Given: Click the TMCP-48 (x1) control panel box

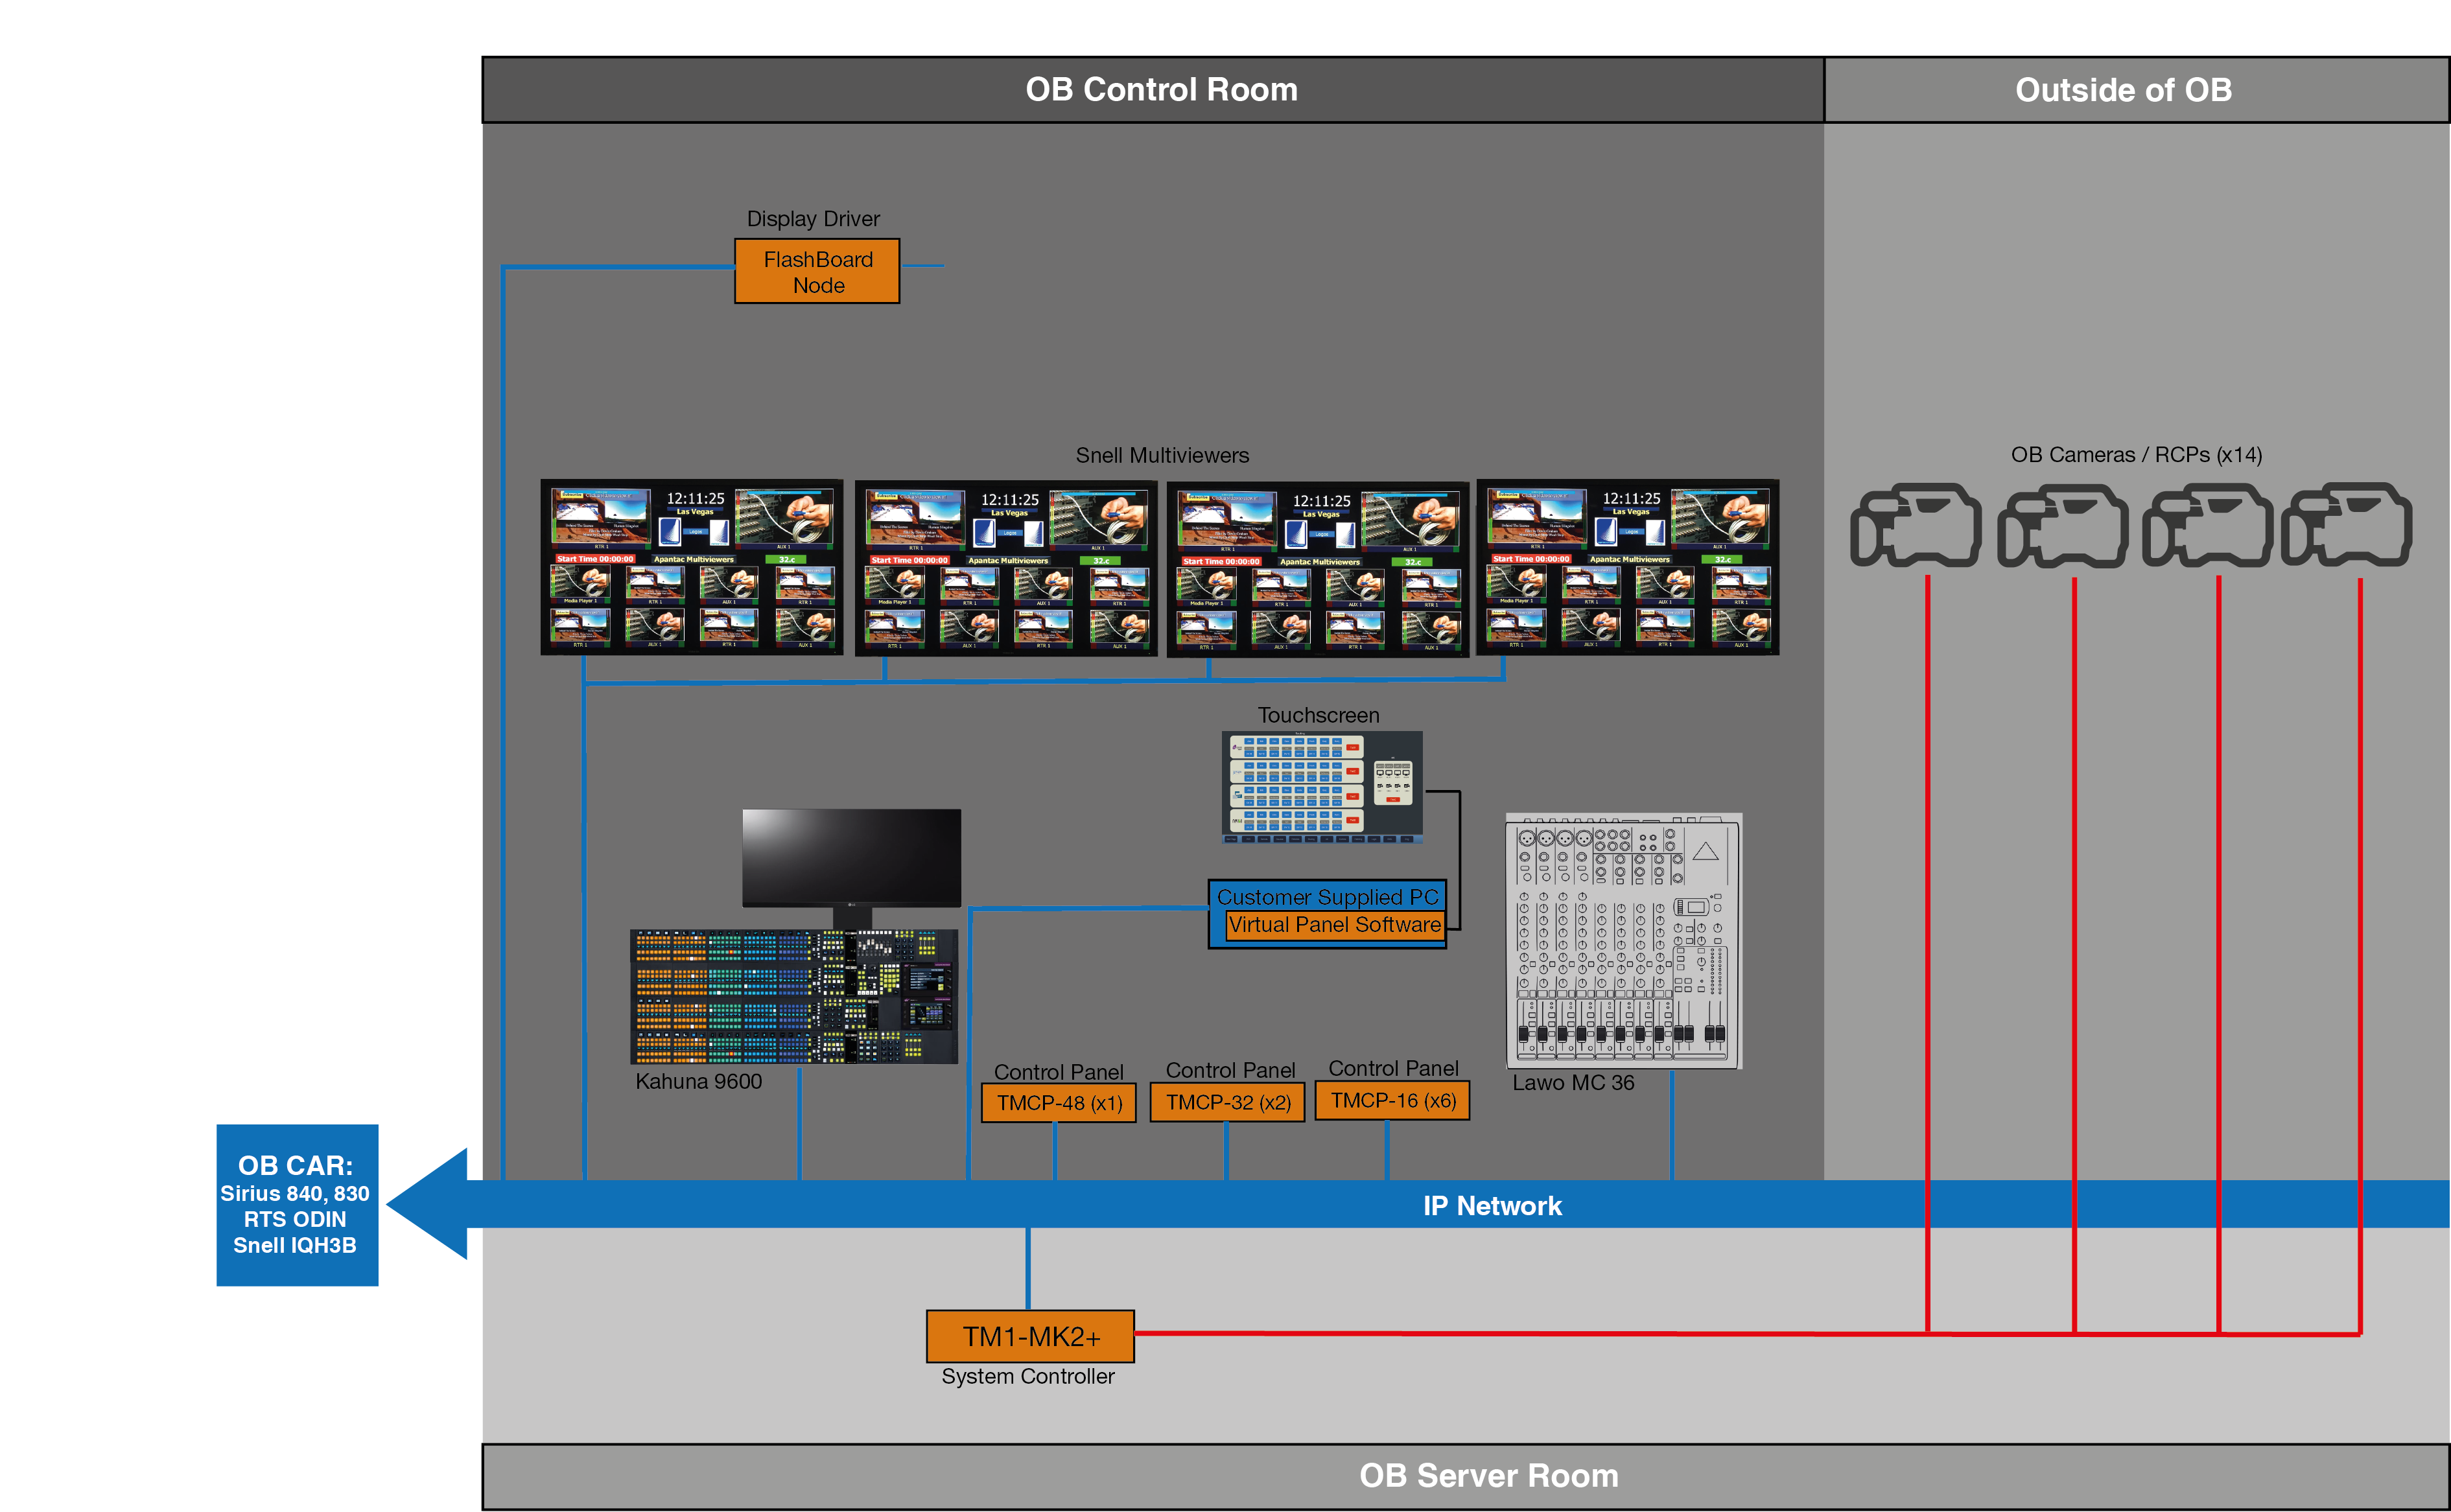Looking at the screenshot, I should 1059,1103.
